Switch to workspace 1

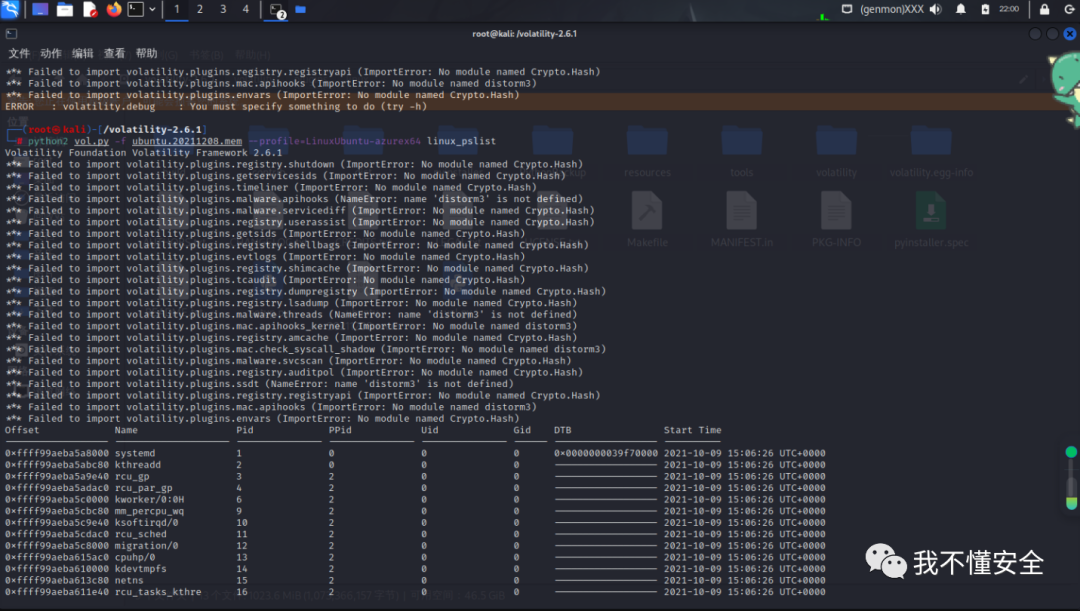176,9
